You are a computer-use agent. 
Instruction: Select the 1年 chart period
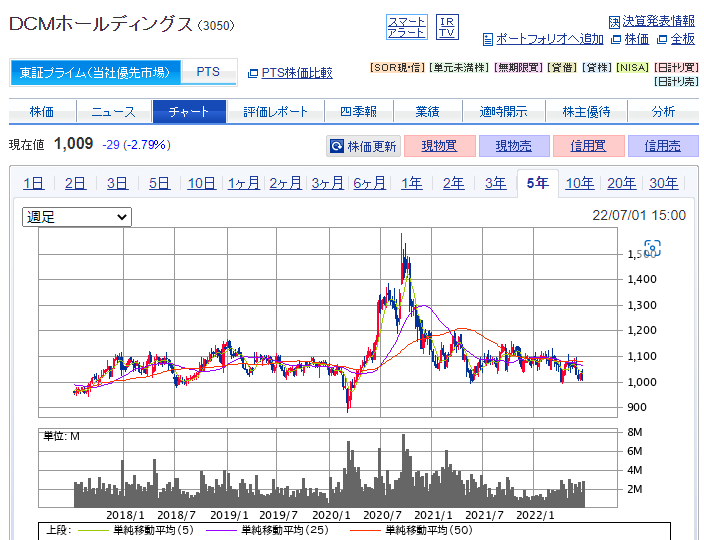(412, 183)
